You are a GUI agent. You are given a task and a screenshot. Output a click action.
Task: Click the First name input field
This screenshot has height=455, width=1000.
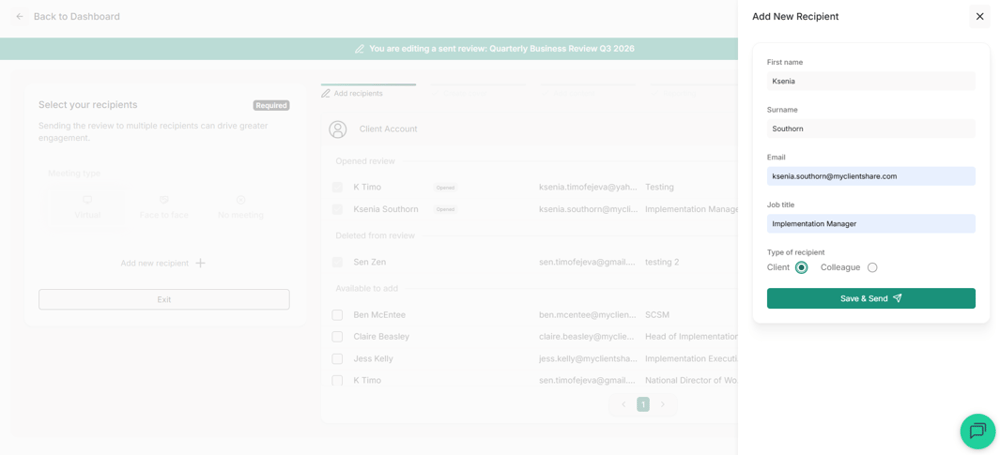(x=871, y=81)
